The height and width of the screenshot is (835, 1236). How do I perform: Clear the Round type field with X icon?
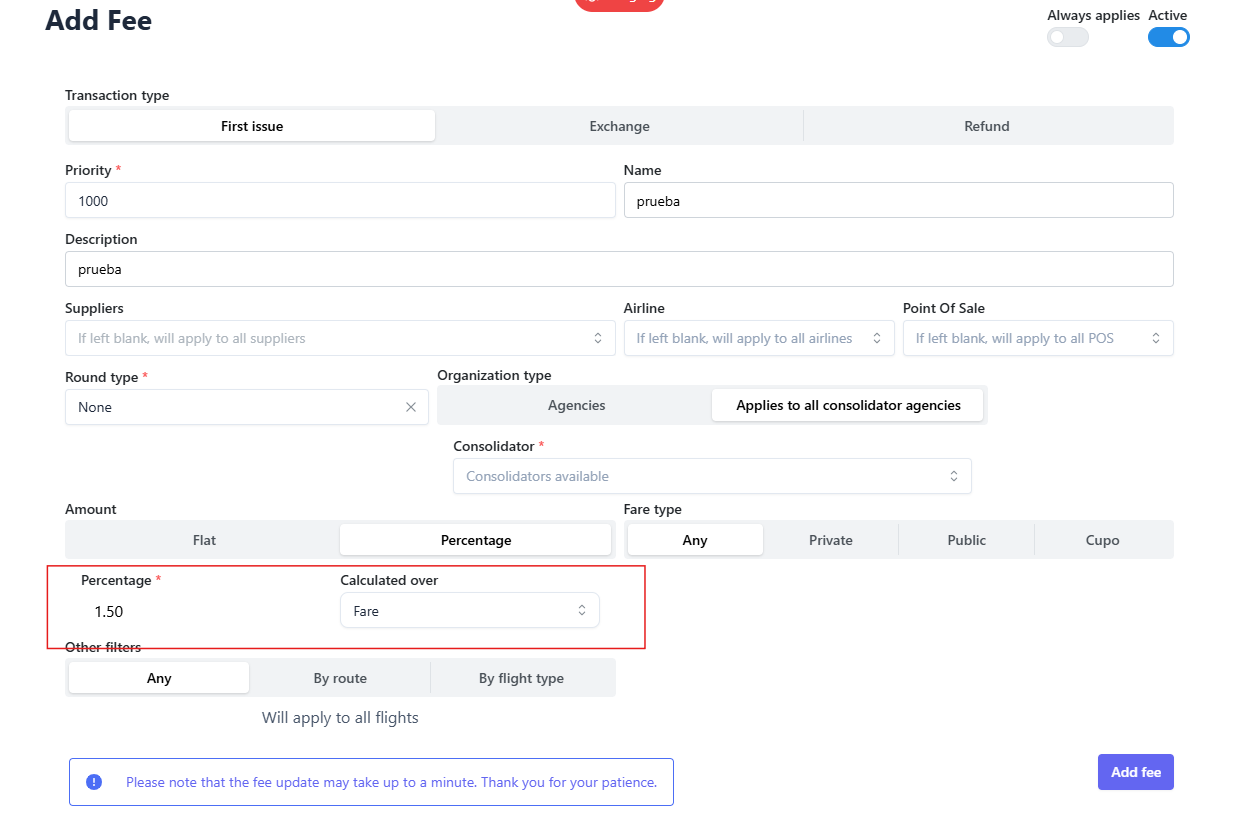click(411, 407)
